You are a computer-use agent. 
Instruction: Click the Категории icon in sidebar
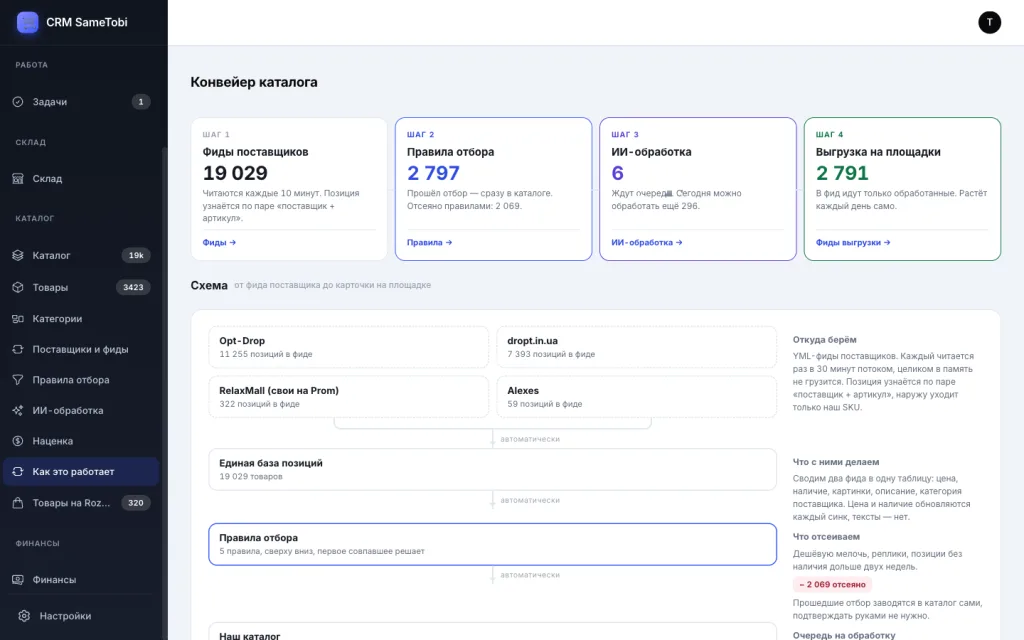[x=18, y=319]
